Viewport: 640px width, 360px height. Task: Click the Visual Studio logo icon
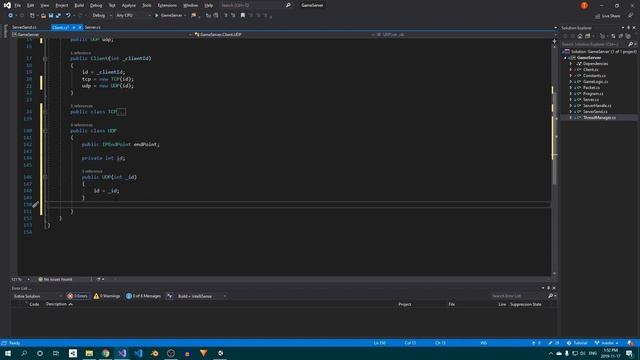7,5
